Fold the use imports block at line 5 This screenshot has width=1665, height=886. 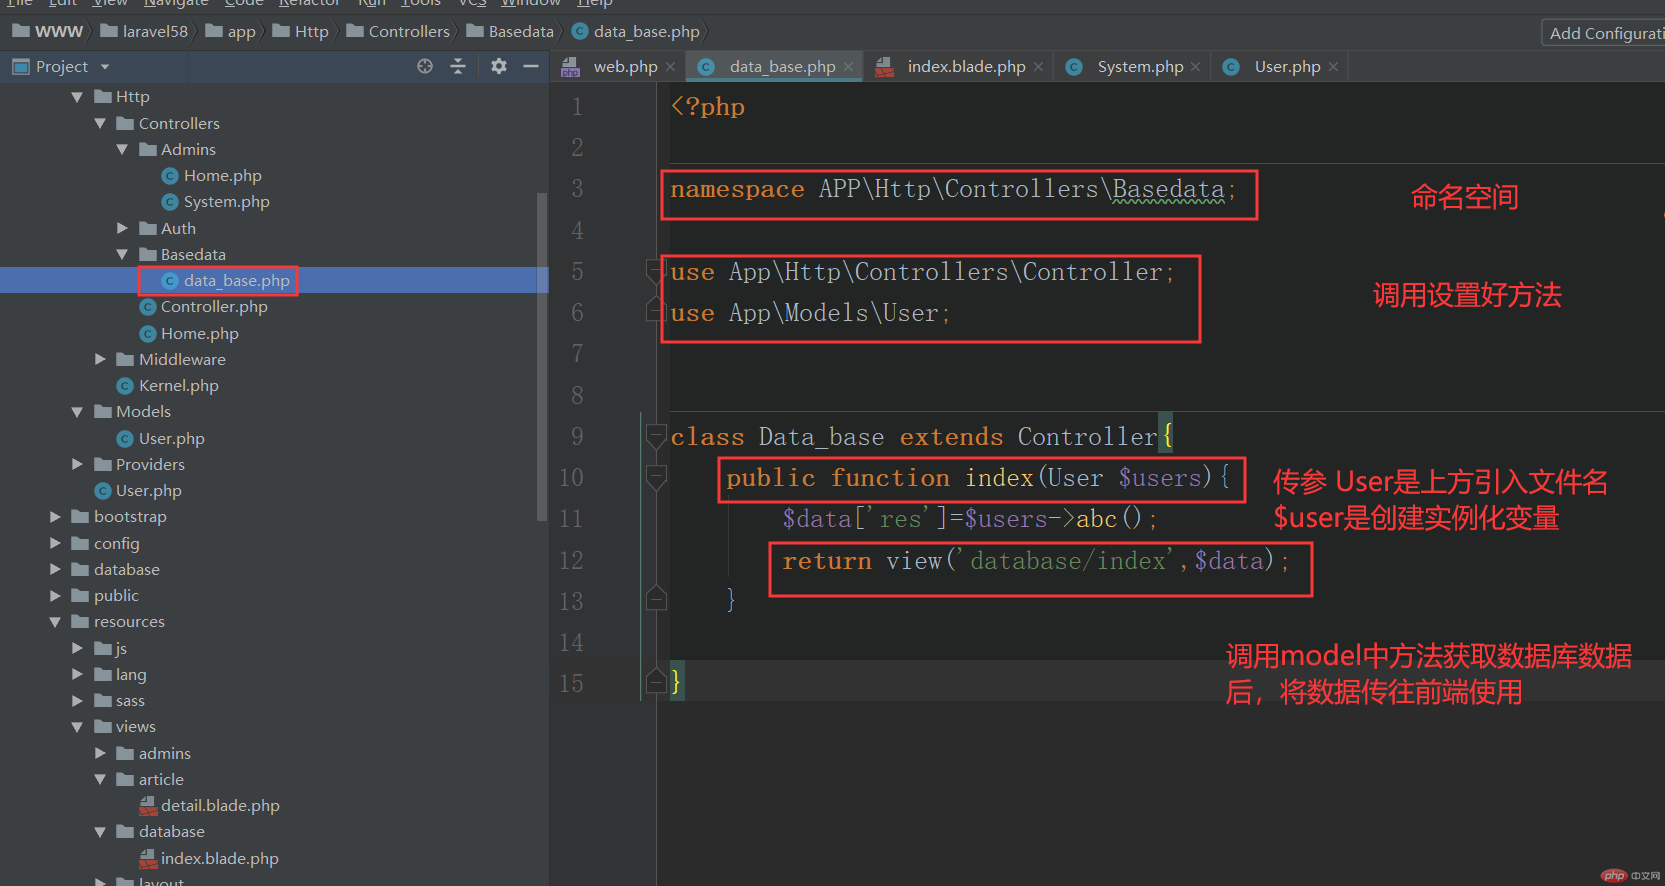coord(656,272)
